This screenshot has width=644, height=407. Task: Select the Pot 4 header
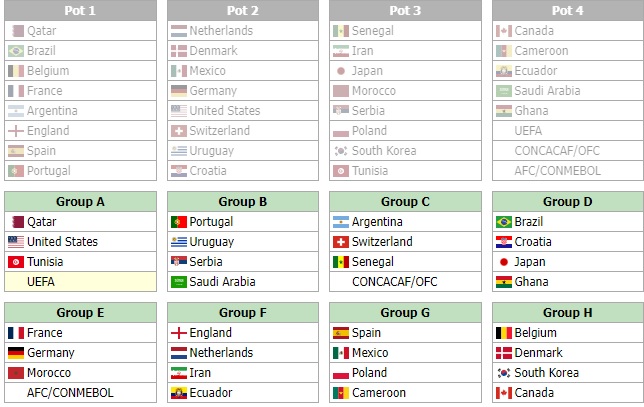(568, 10)
